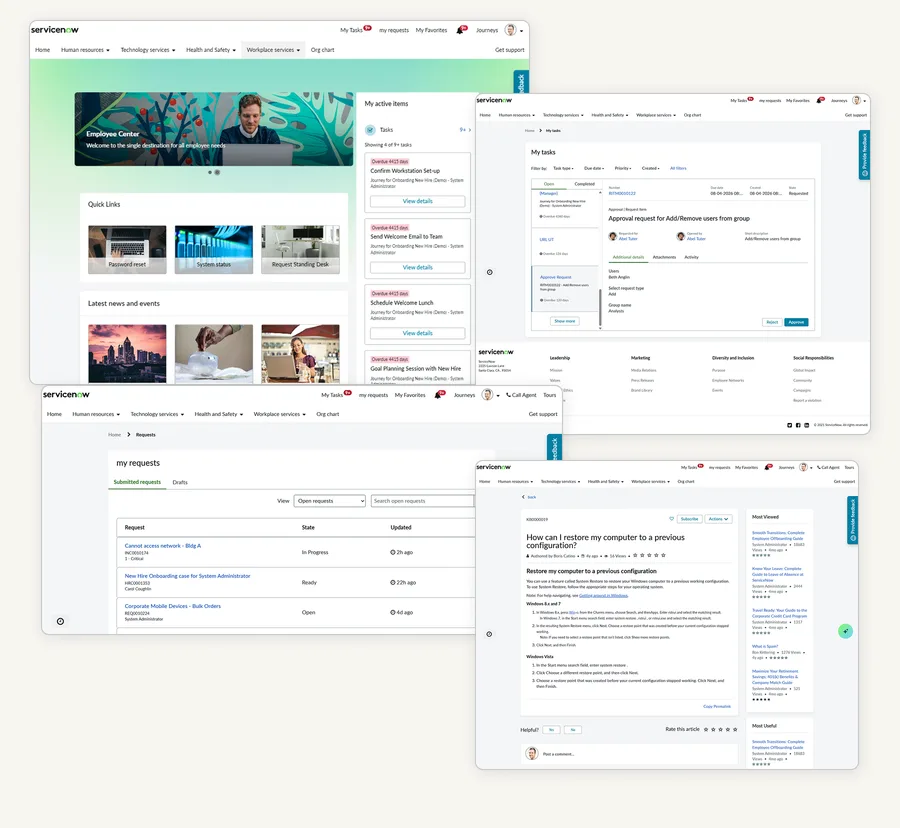Toggle heart favorite on the knowledge article
The width and height of the screenshot is (900, 828).
click(x=671, y=519)
